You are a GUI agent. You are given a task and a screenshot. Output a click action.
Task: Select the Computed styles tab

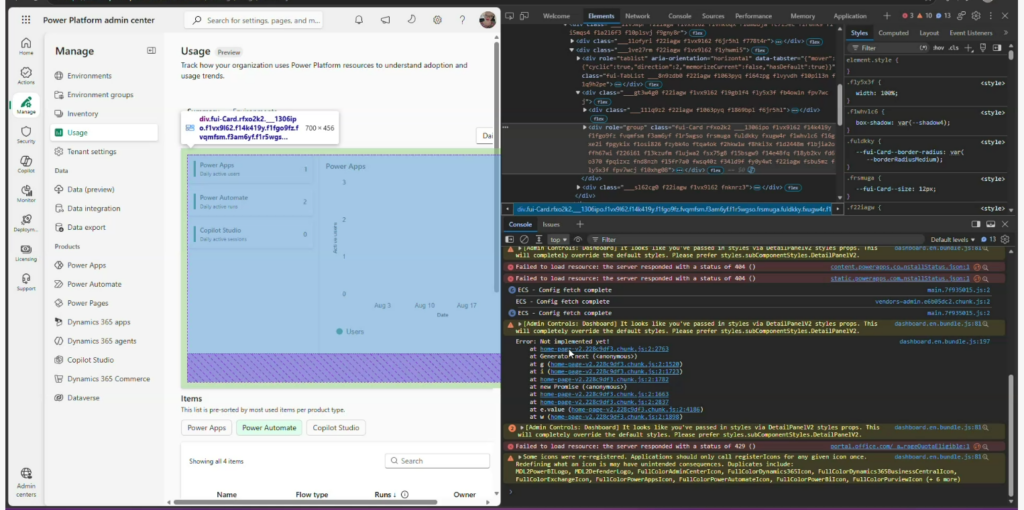(893, 33)
